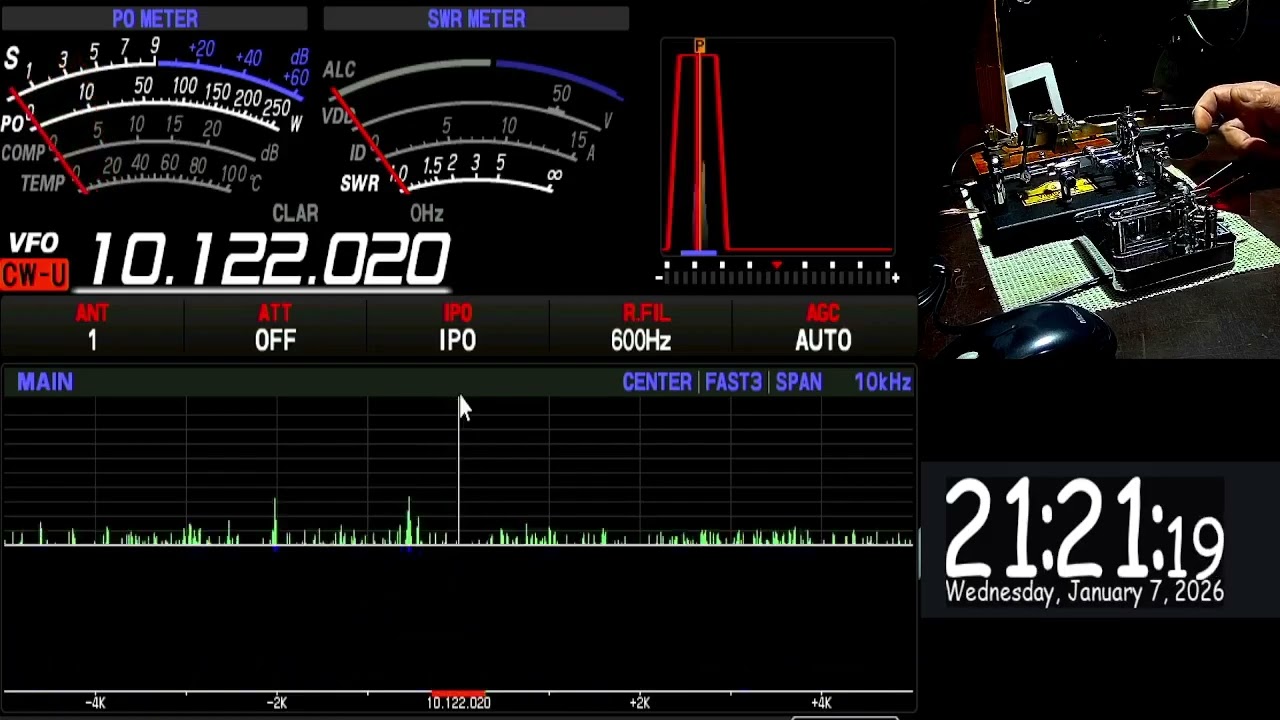This screenshot has height=720, width=1280.
Task: Select the SWR METER header
Action: click(476, 19)
